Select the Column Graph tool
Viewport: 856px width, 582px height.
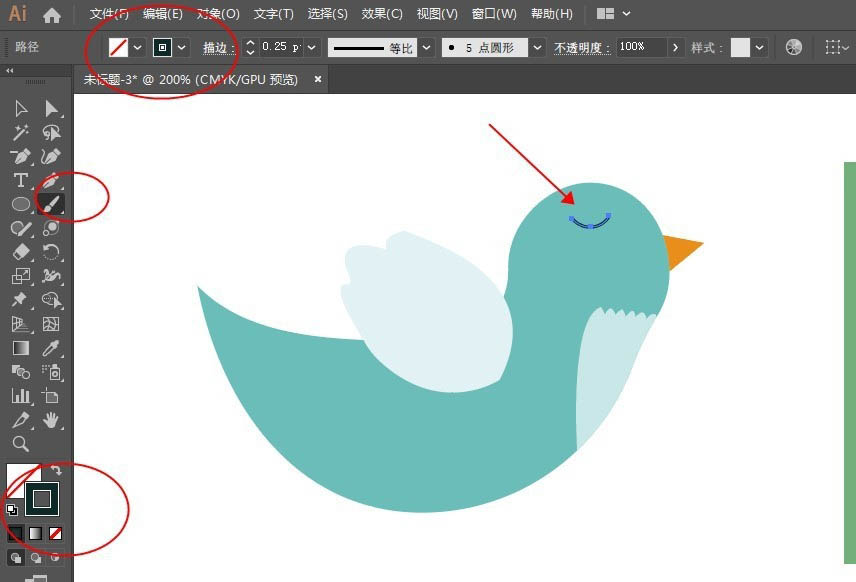click(21, 396)
